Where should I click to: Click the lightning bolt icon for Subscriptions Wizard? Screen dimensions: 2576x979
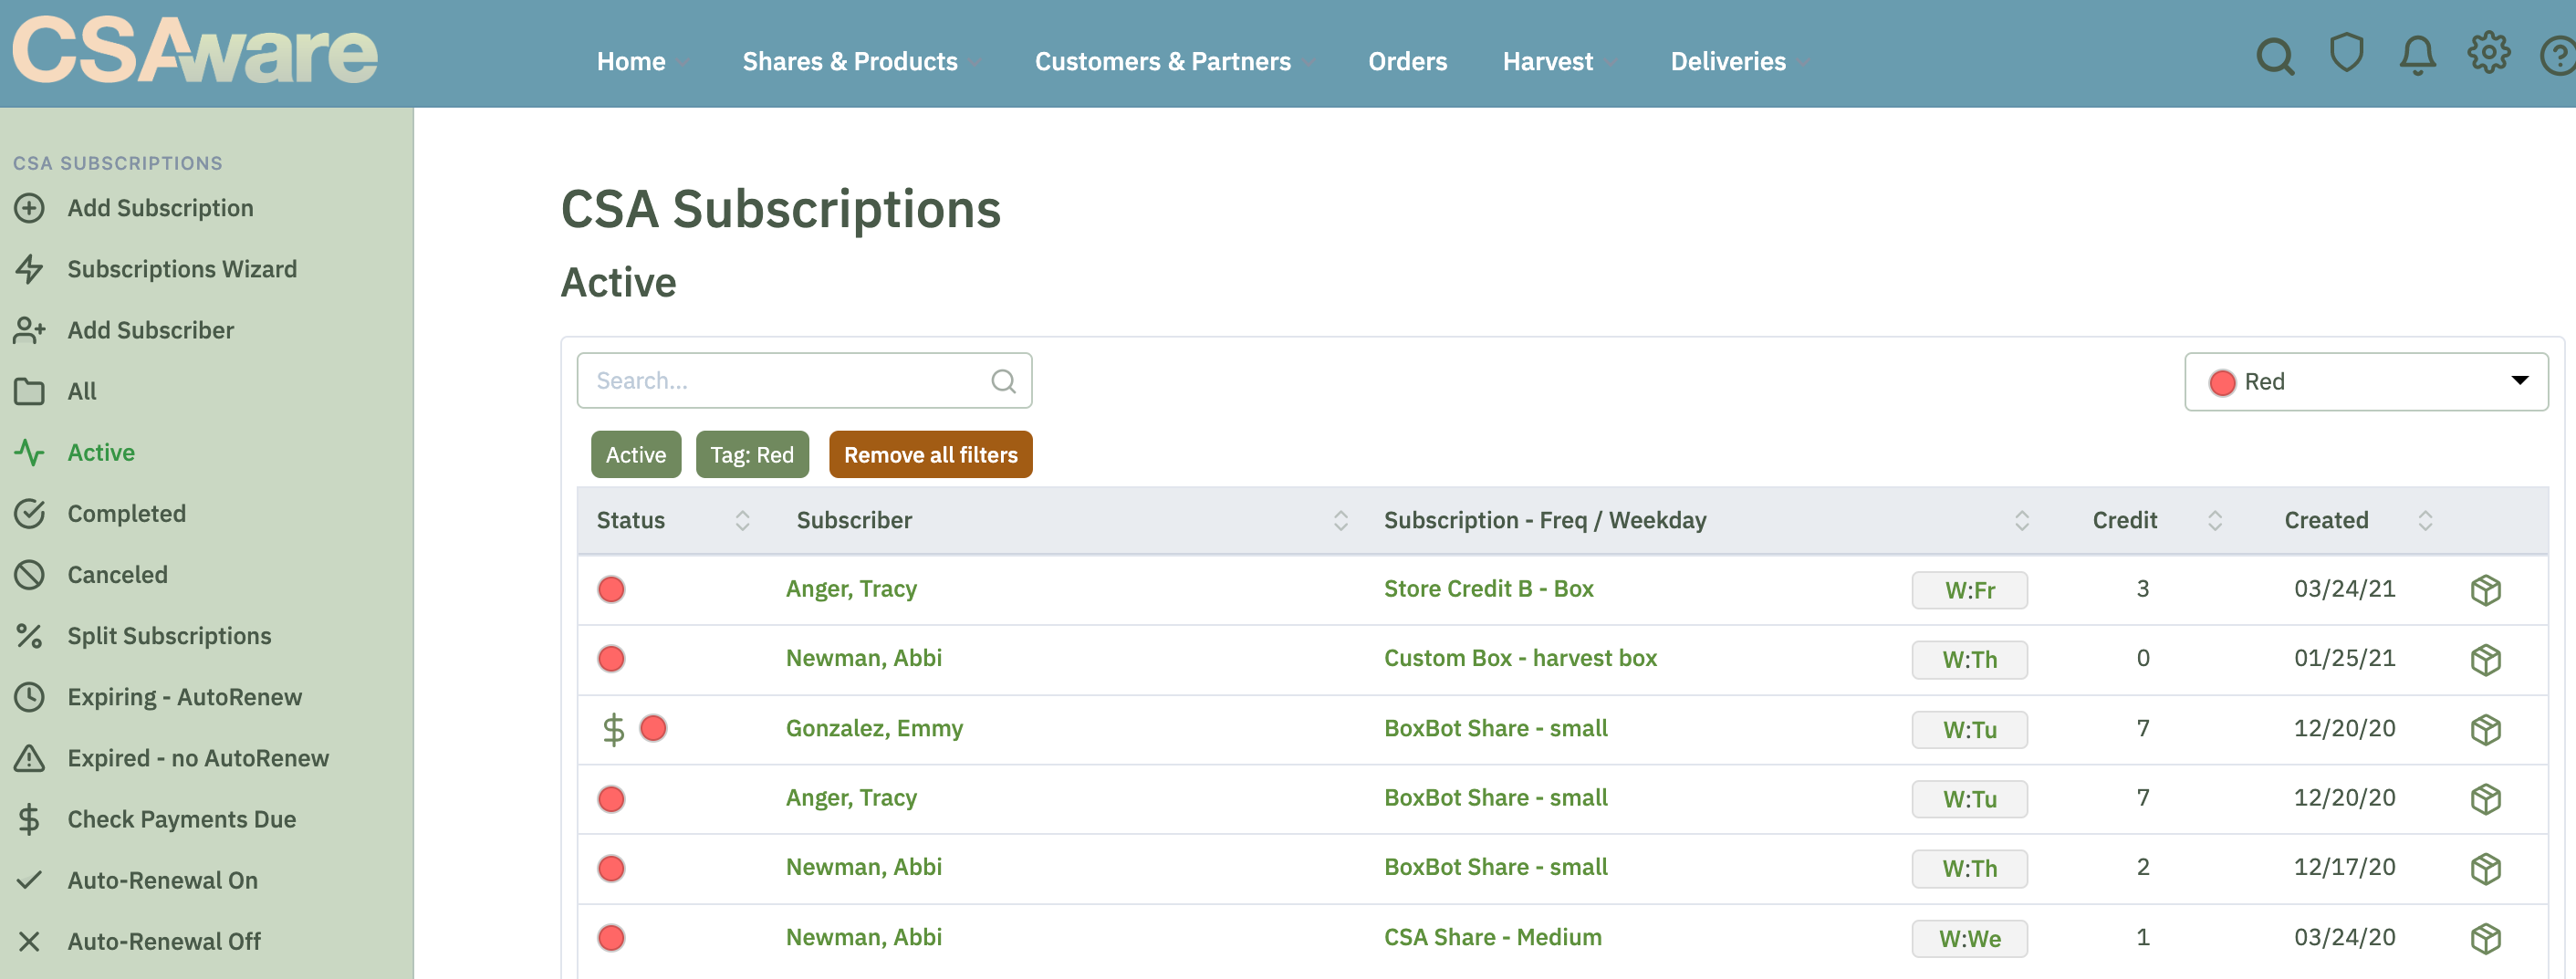29,269
